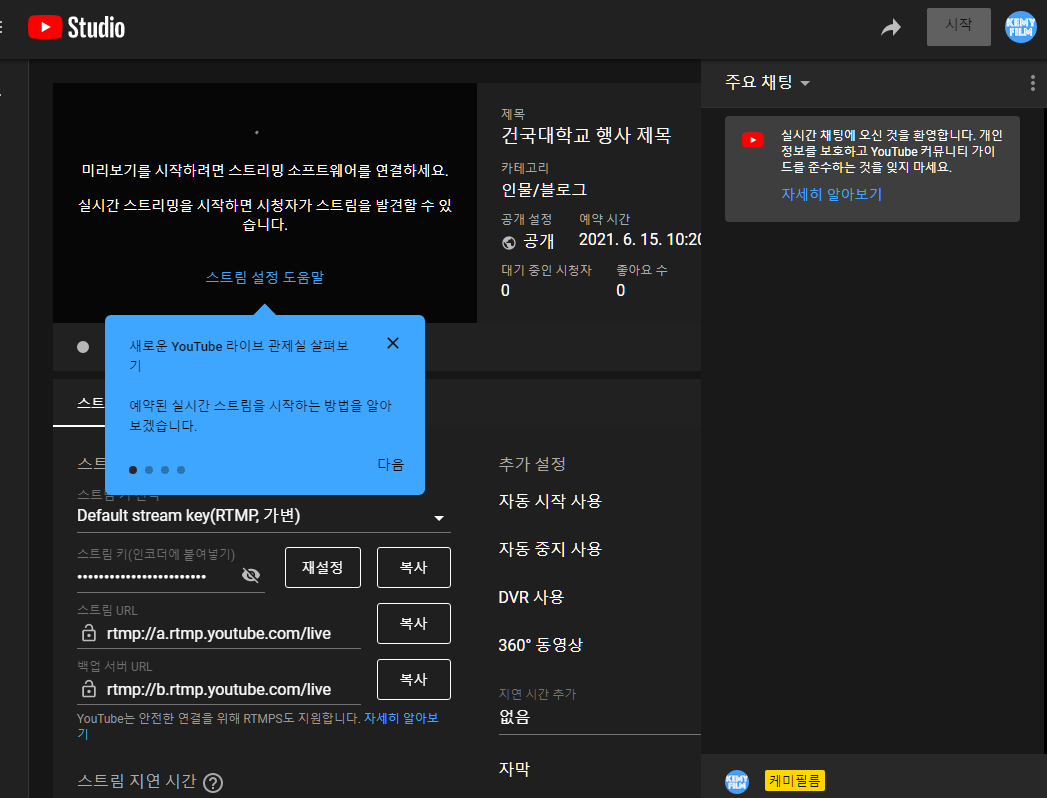Expand the 주요 채팅 dropdown
1047x798 pixels.
767,82
